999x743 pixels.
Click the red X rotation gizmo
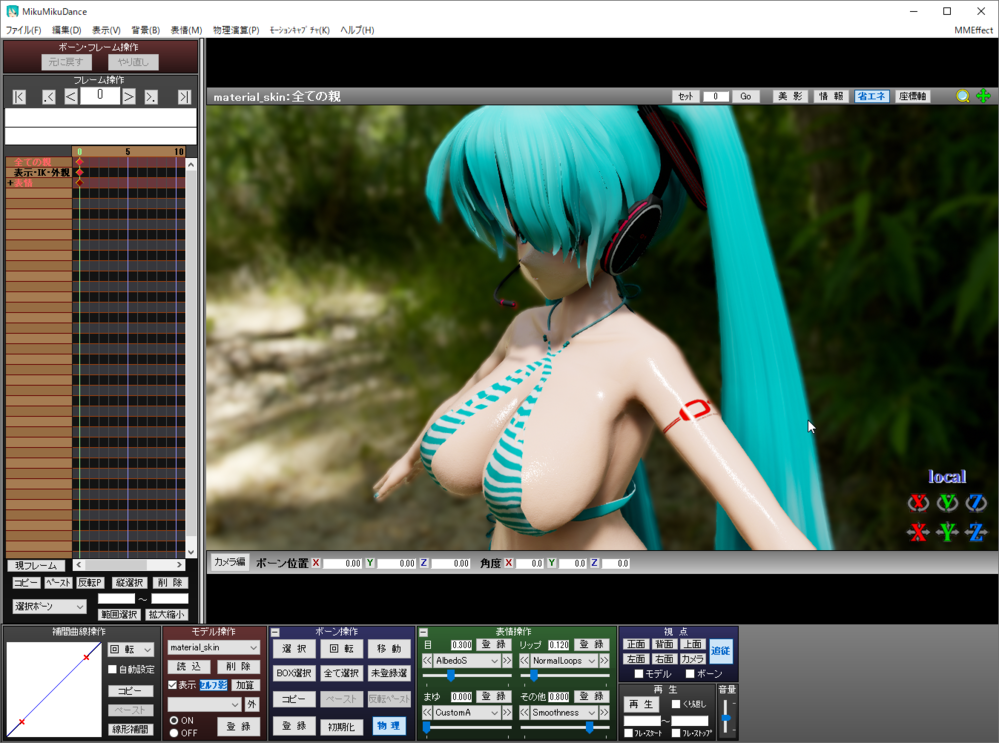coord(918,503)
